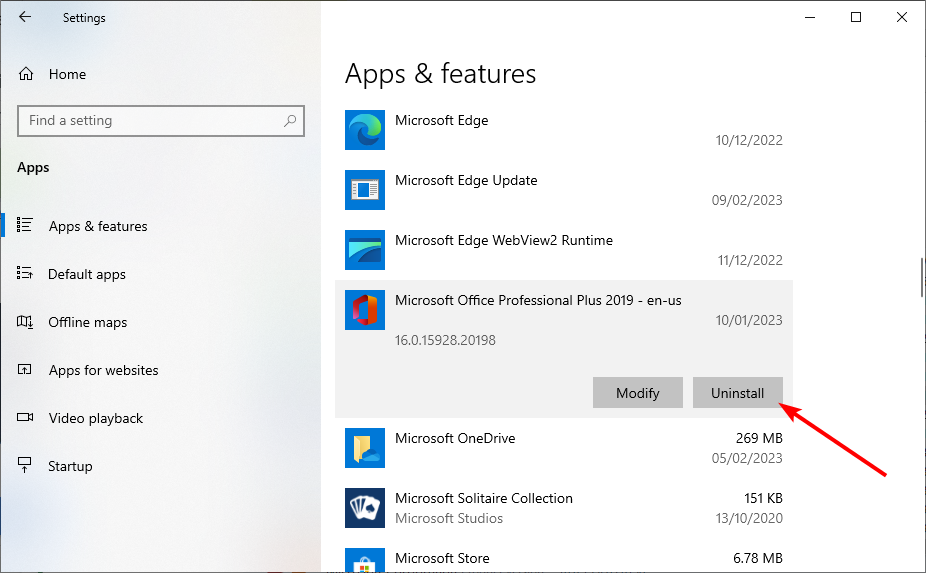
Task: Maximize the Settings window
Action: [856, 17]
